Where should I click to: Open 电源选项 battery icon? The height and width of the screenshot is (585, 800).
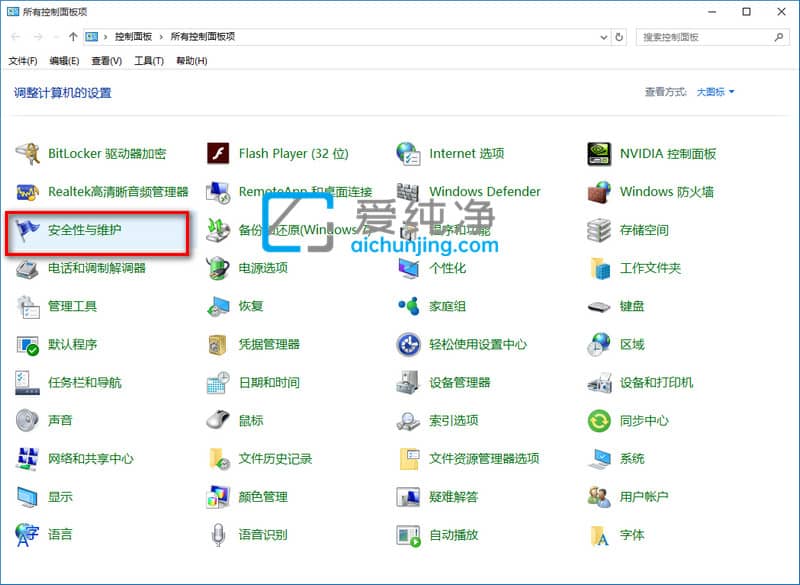coord(218,268)
